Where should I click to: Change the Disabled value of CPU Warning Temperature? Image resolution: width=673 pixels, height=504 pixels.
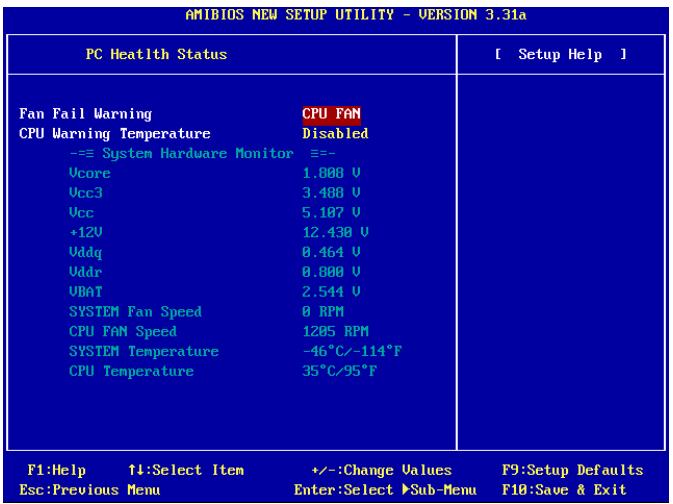coord(335,134)
